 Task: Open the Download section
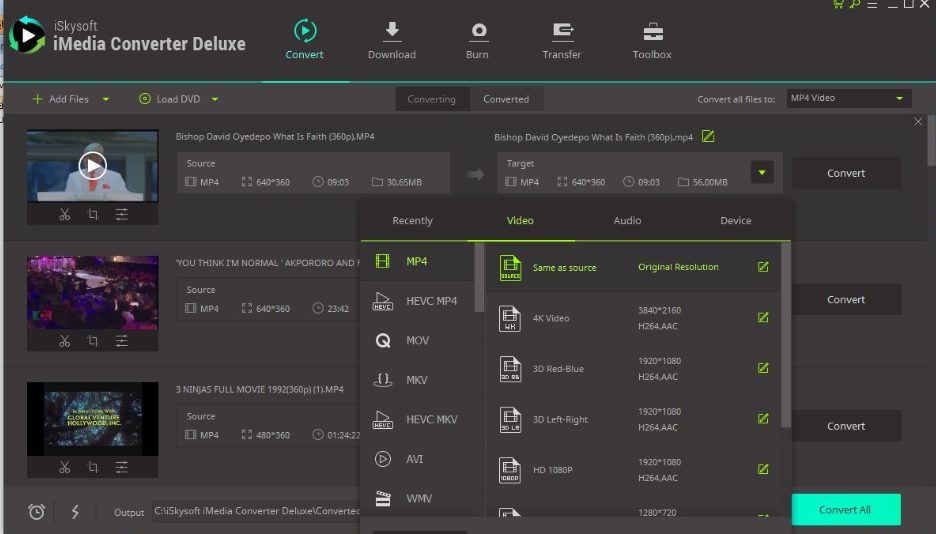[392, 41]
